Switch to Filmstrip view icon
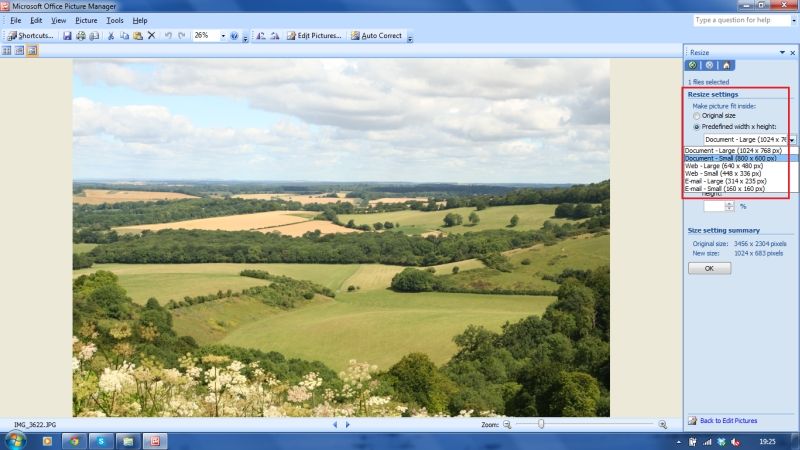The width and height of the screenshot is (800, 450). coord(19,51)
